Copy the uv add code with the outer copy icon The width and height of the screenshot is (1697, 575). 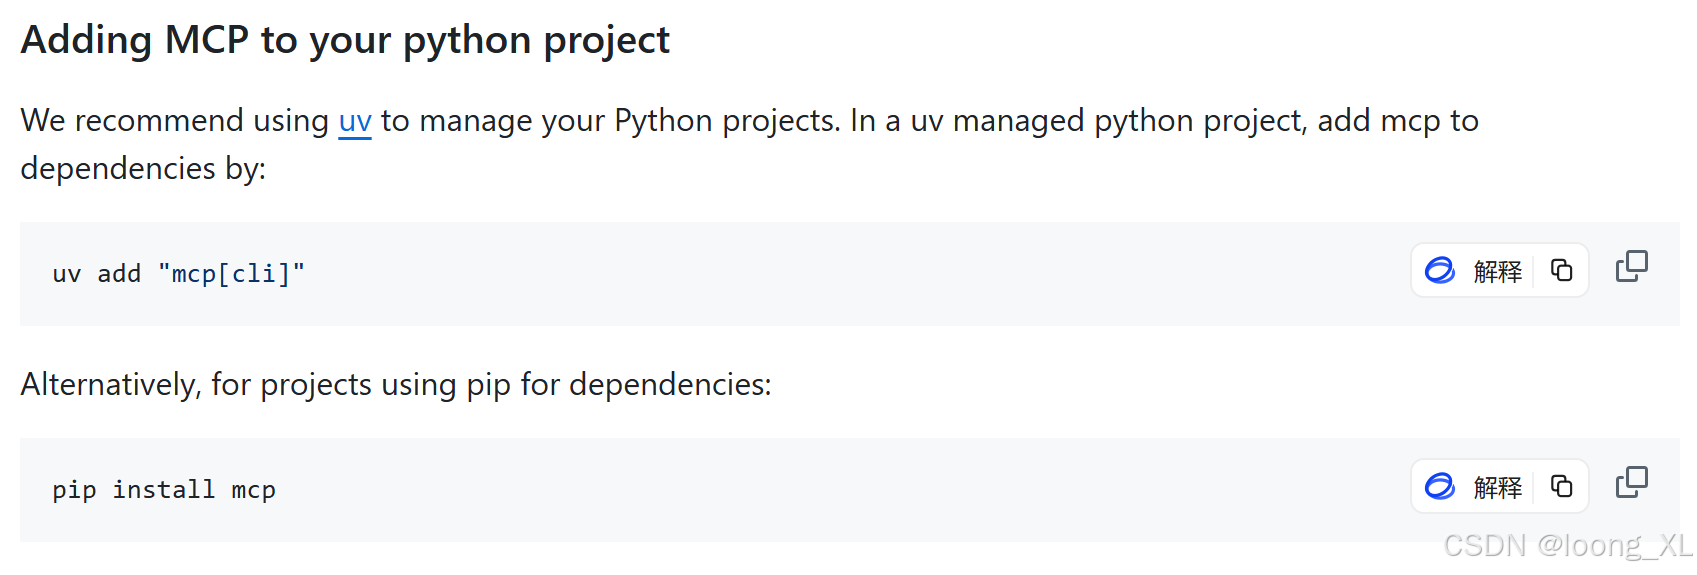point(1631,267)
